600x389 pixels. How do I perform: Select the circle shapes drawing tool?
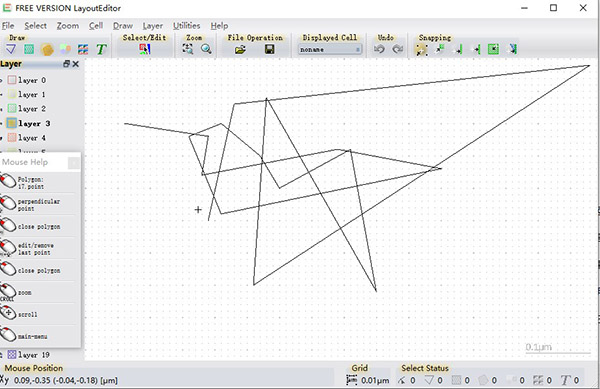[65, 49]
